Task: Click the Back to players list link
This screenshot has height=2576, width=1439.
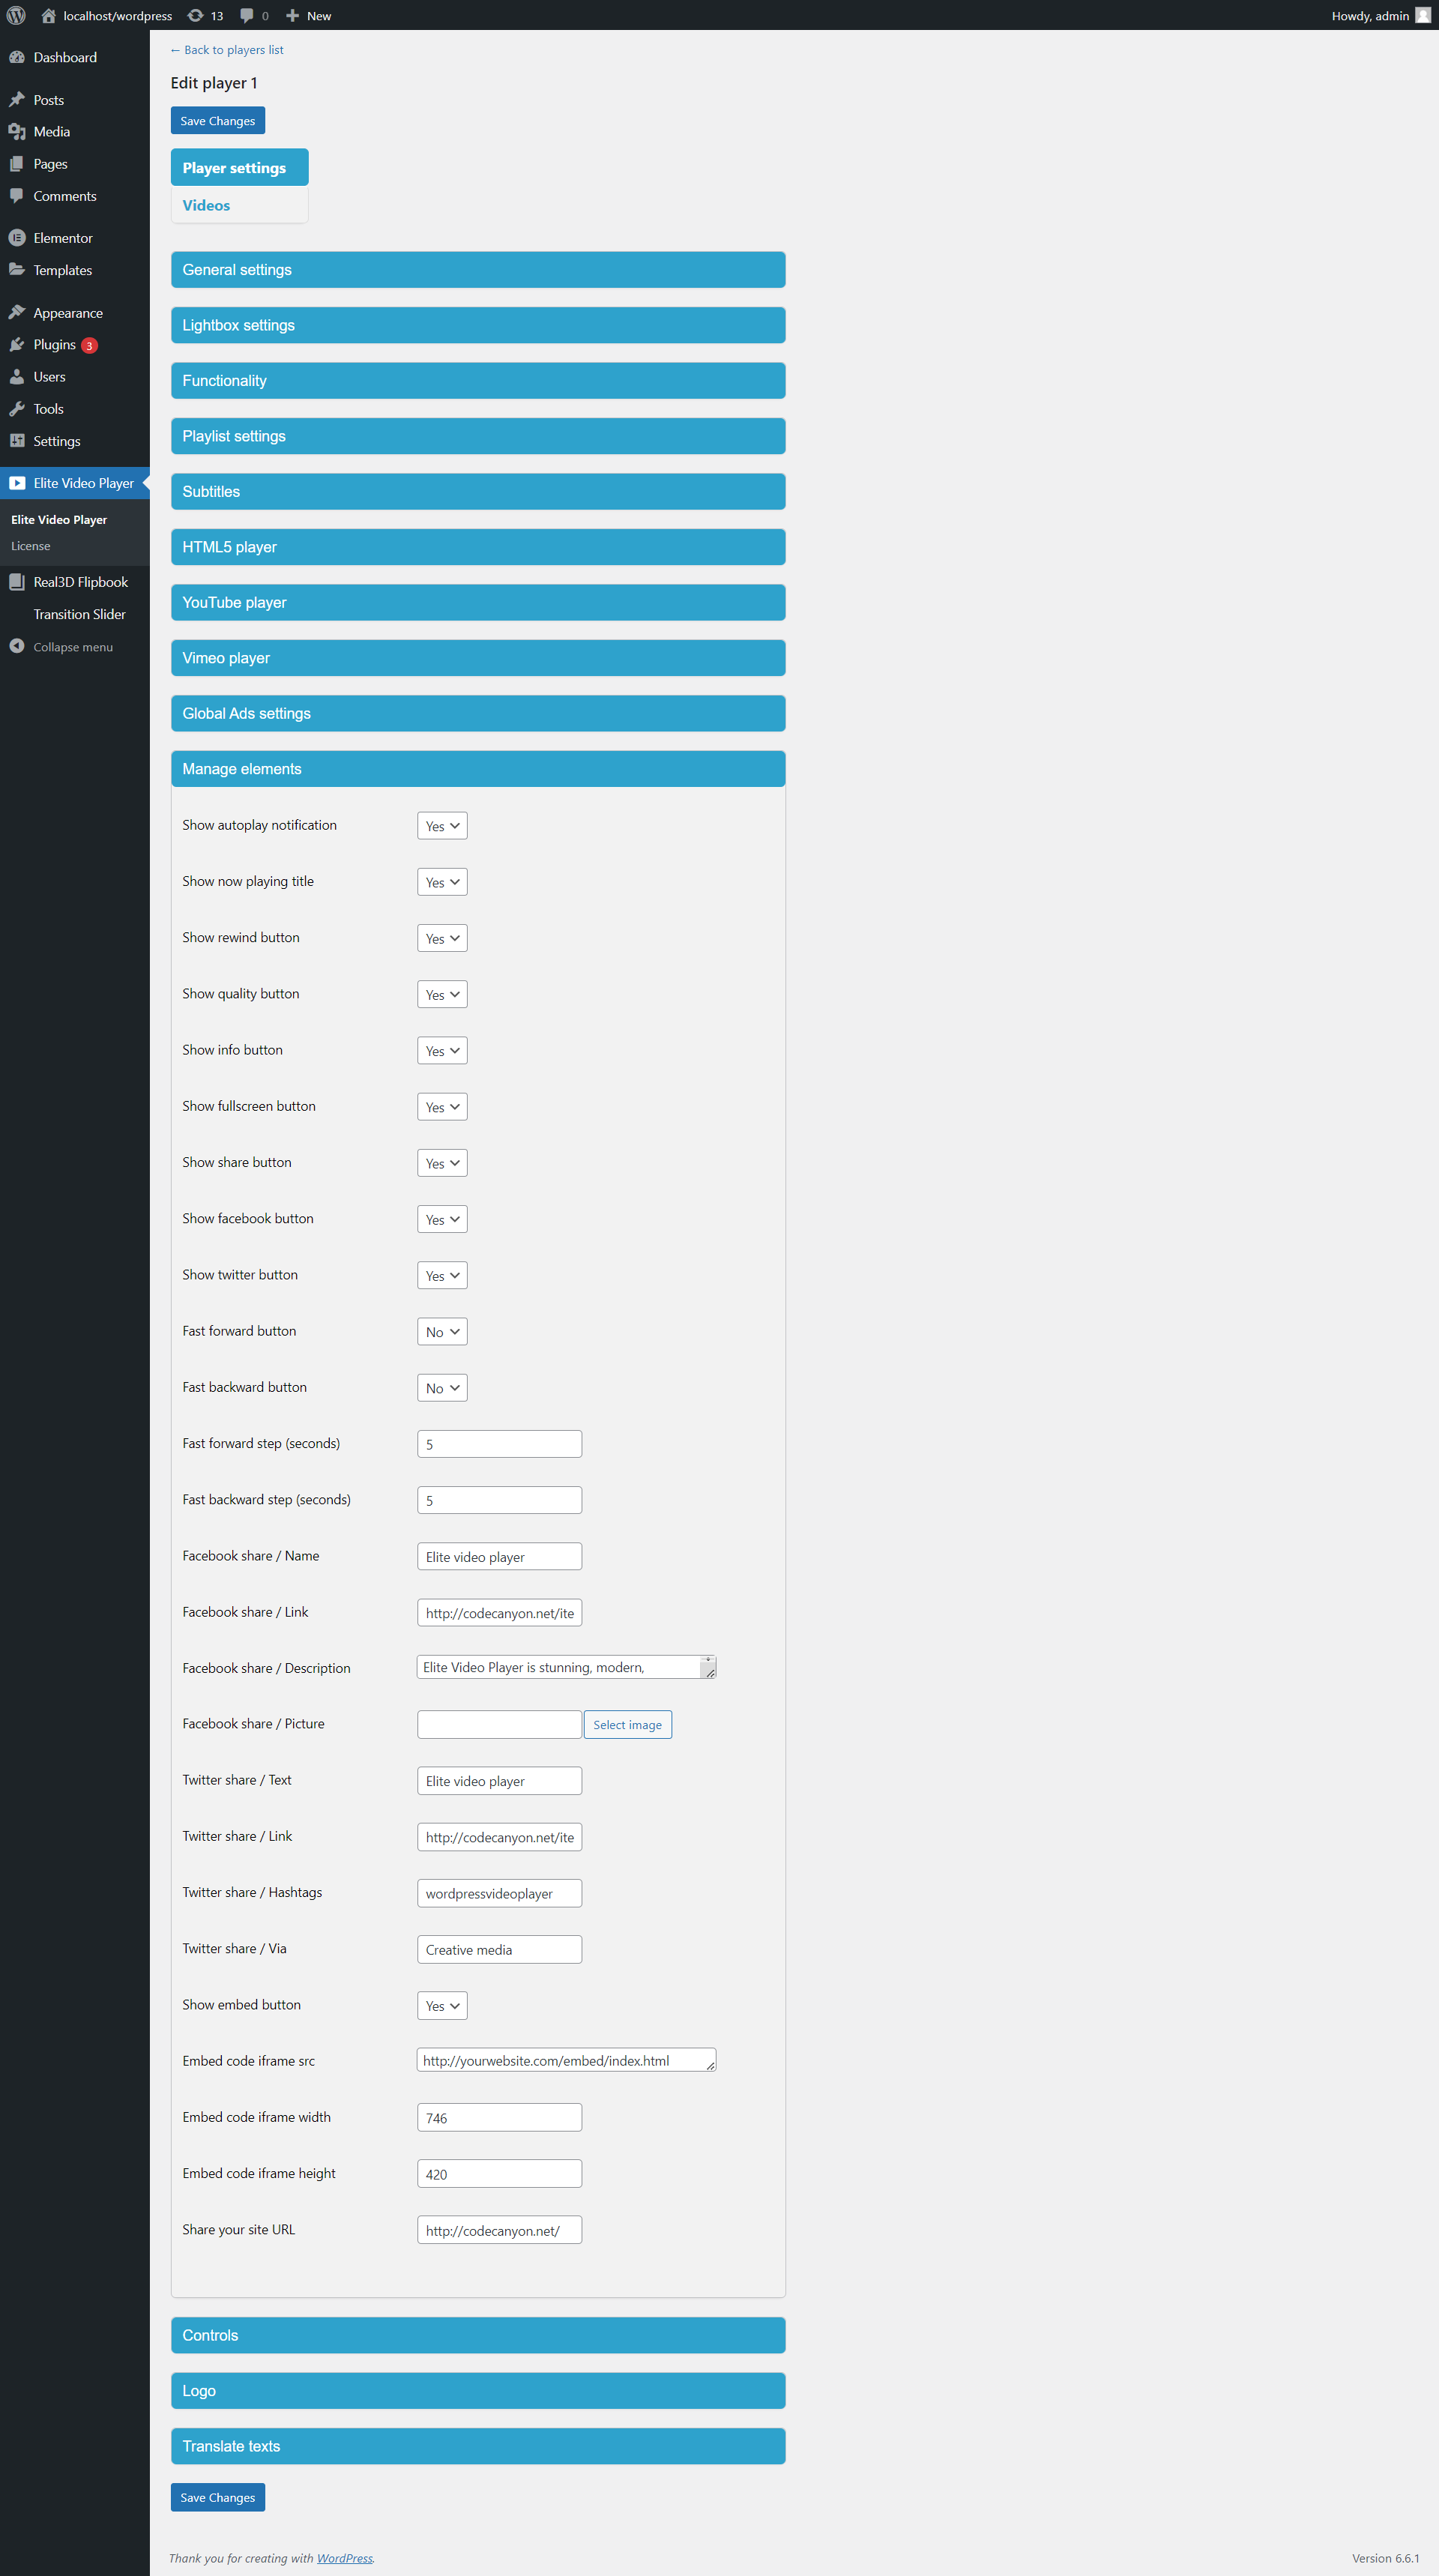Action: tap(227, 50)
